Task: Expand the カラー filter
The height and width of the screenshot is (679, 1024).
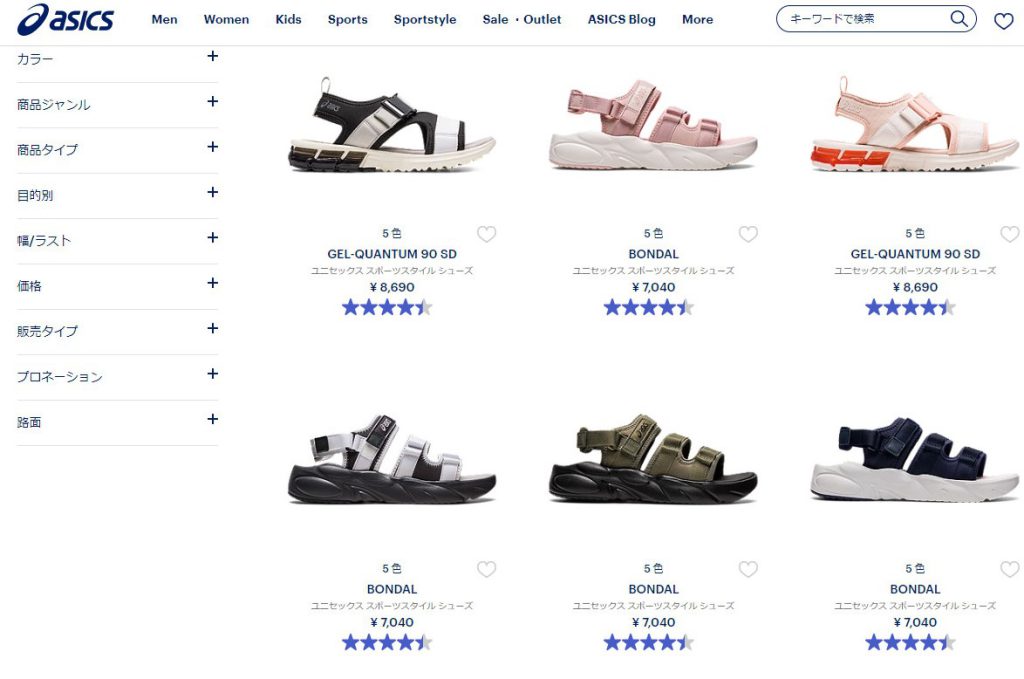Action: (x=118, y=59)
